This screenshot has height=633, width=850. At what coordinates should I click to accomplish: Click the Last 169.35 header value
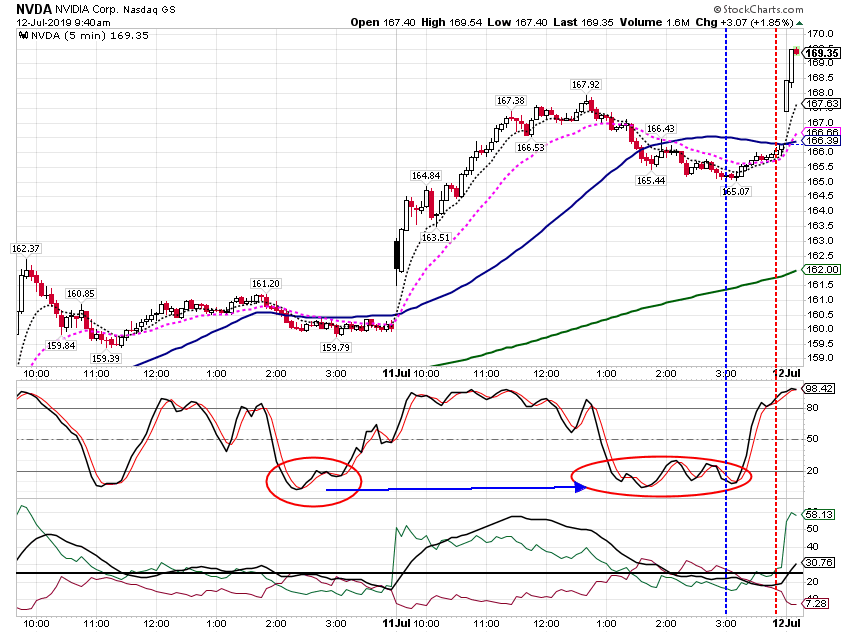[583, 22]
